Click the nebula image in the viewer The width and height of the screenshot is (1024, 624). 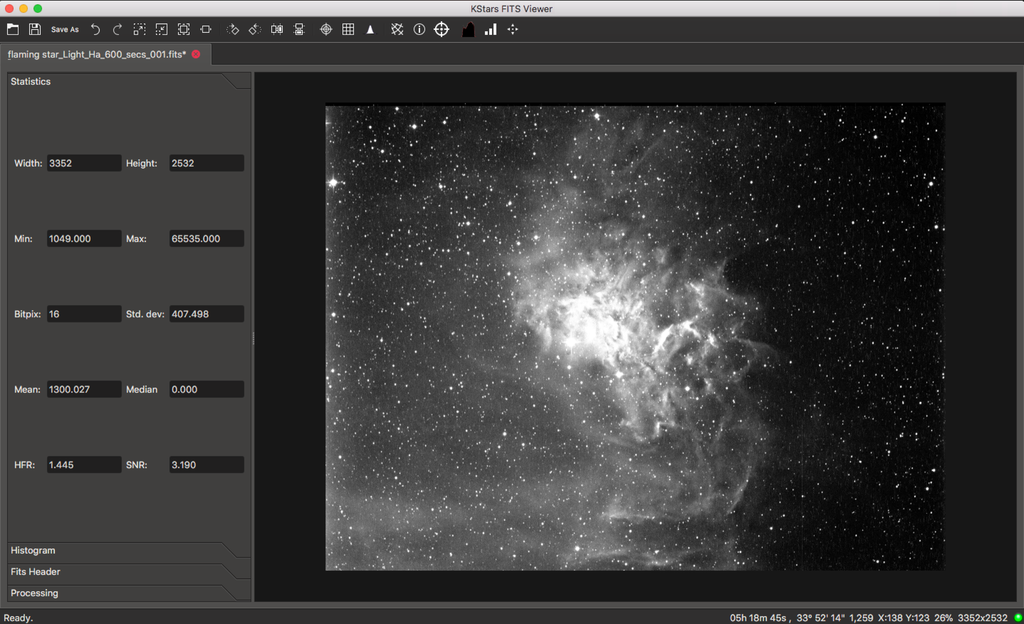click(635, 337)
